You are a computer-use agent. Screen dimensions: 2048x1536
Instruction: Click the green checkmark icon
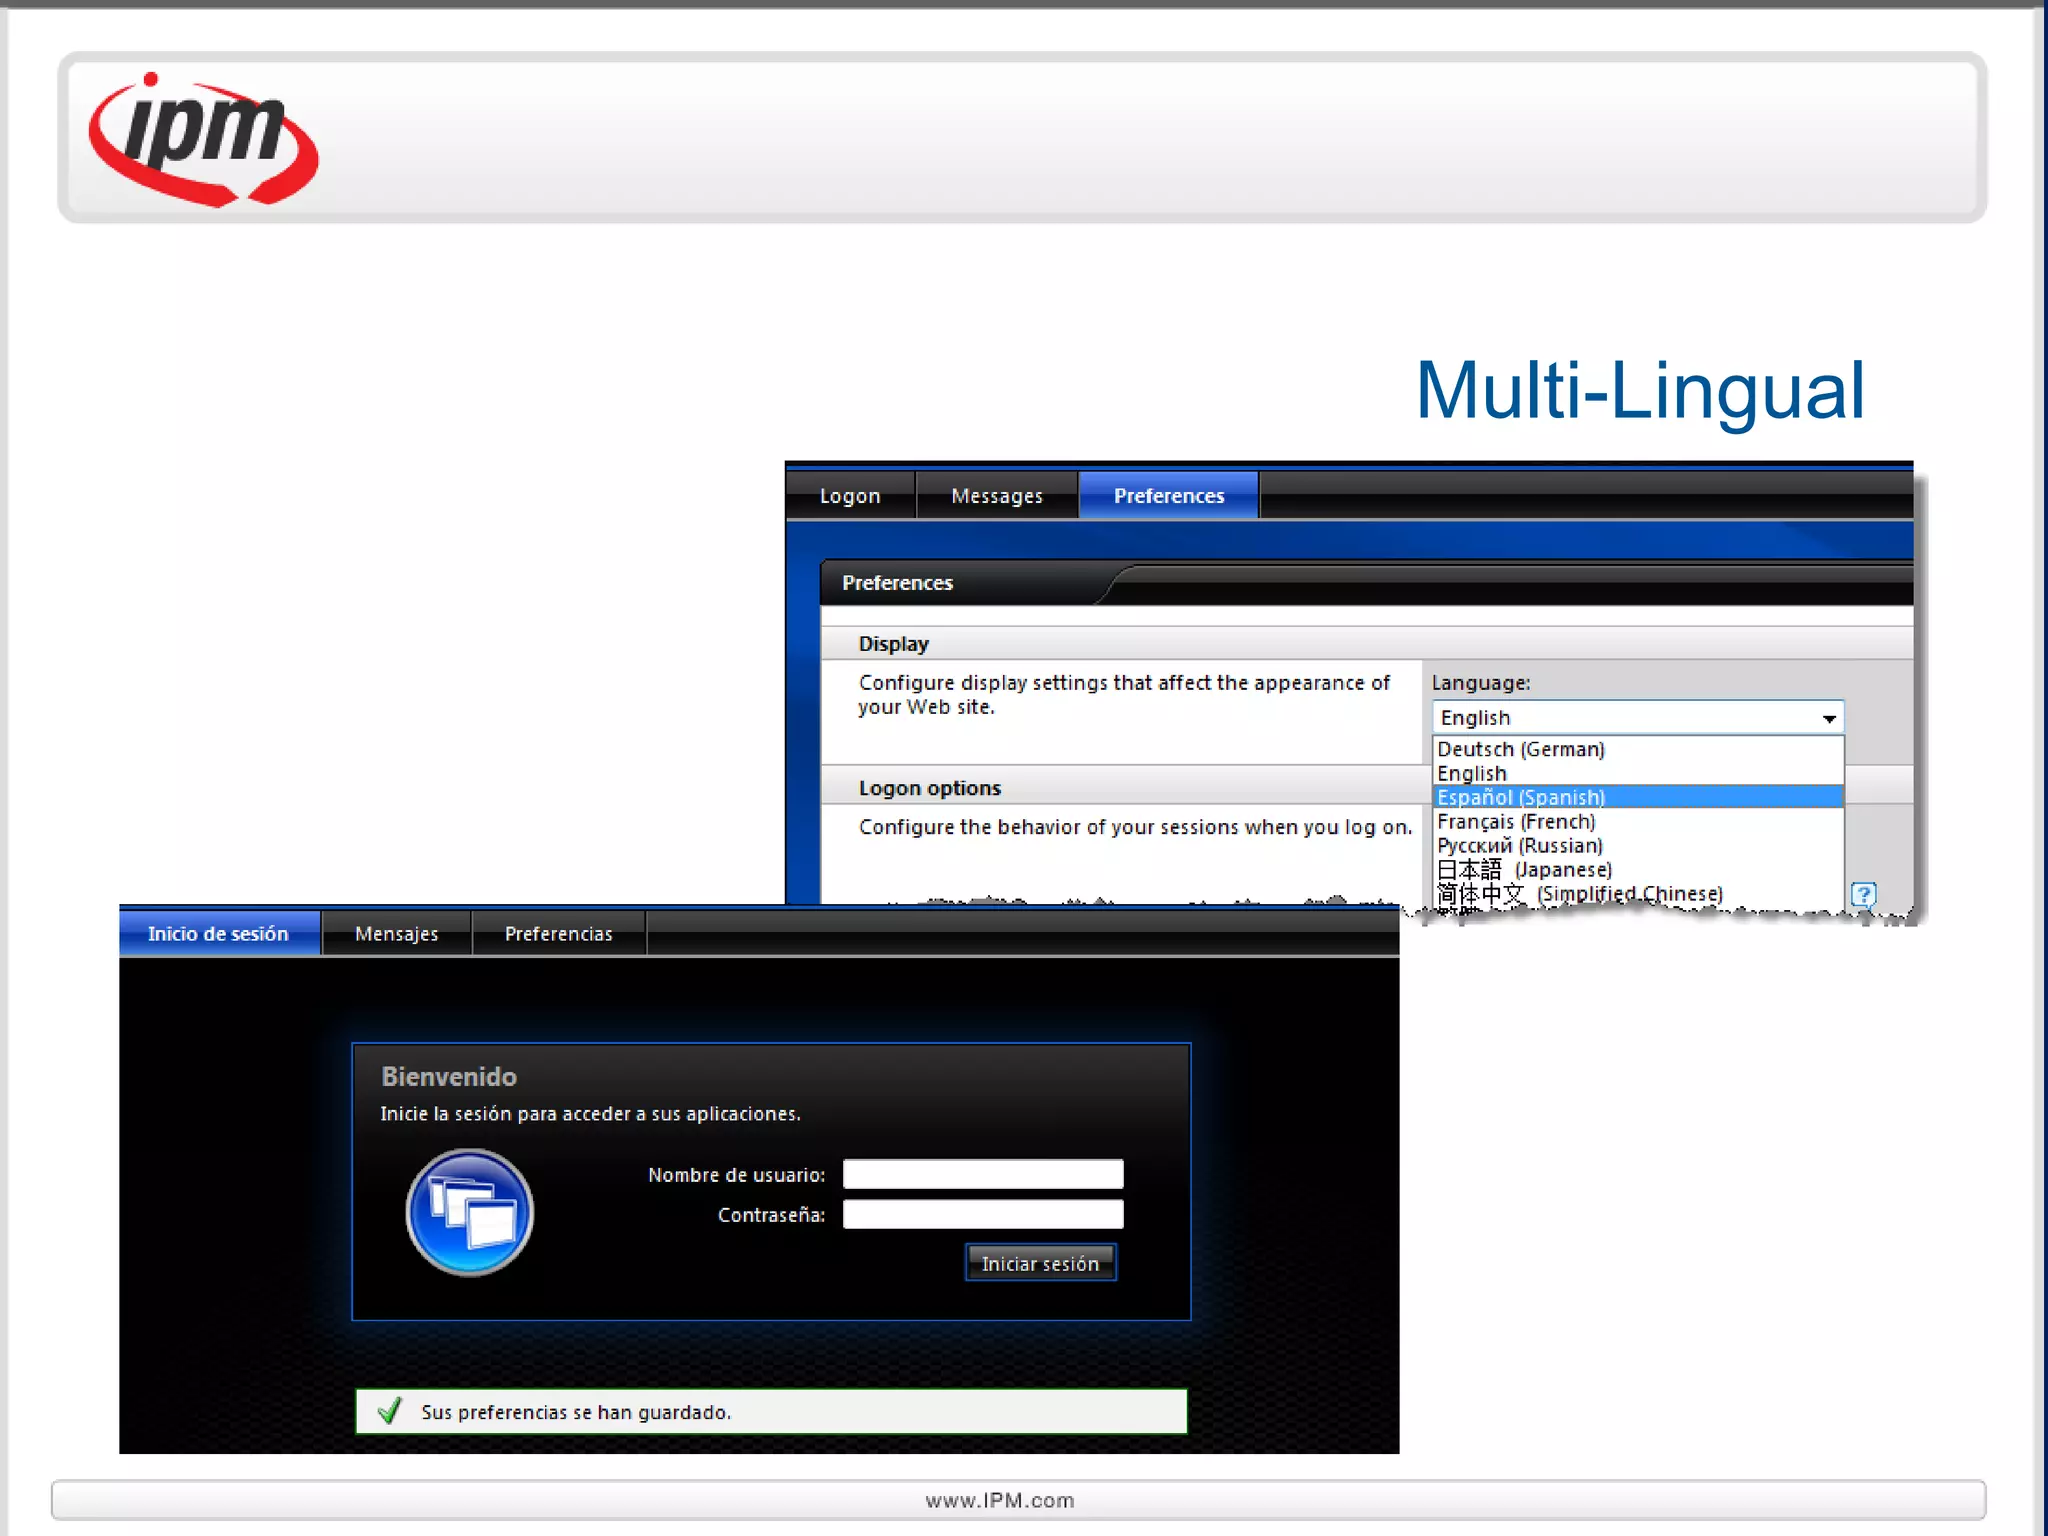(390, 1411)
